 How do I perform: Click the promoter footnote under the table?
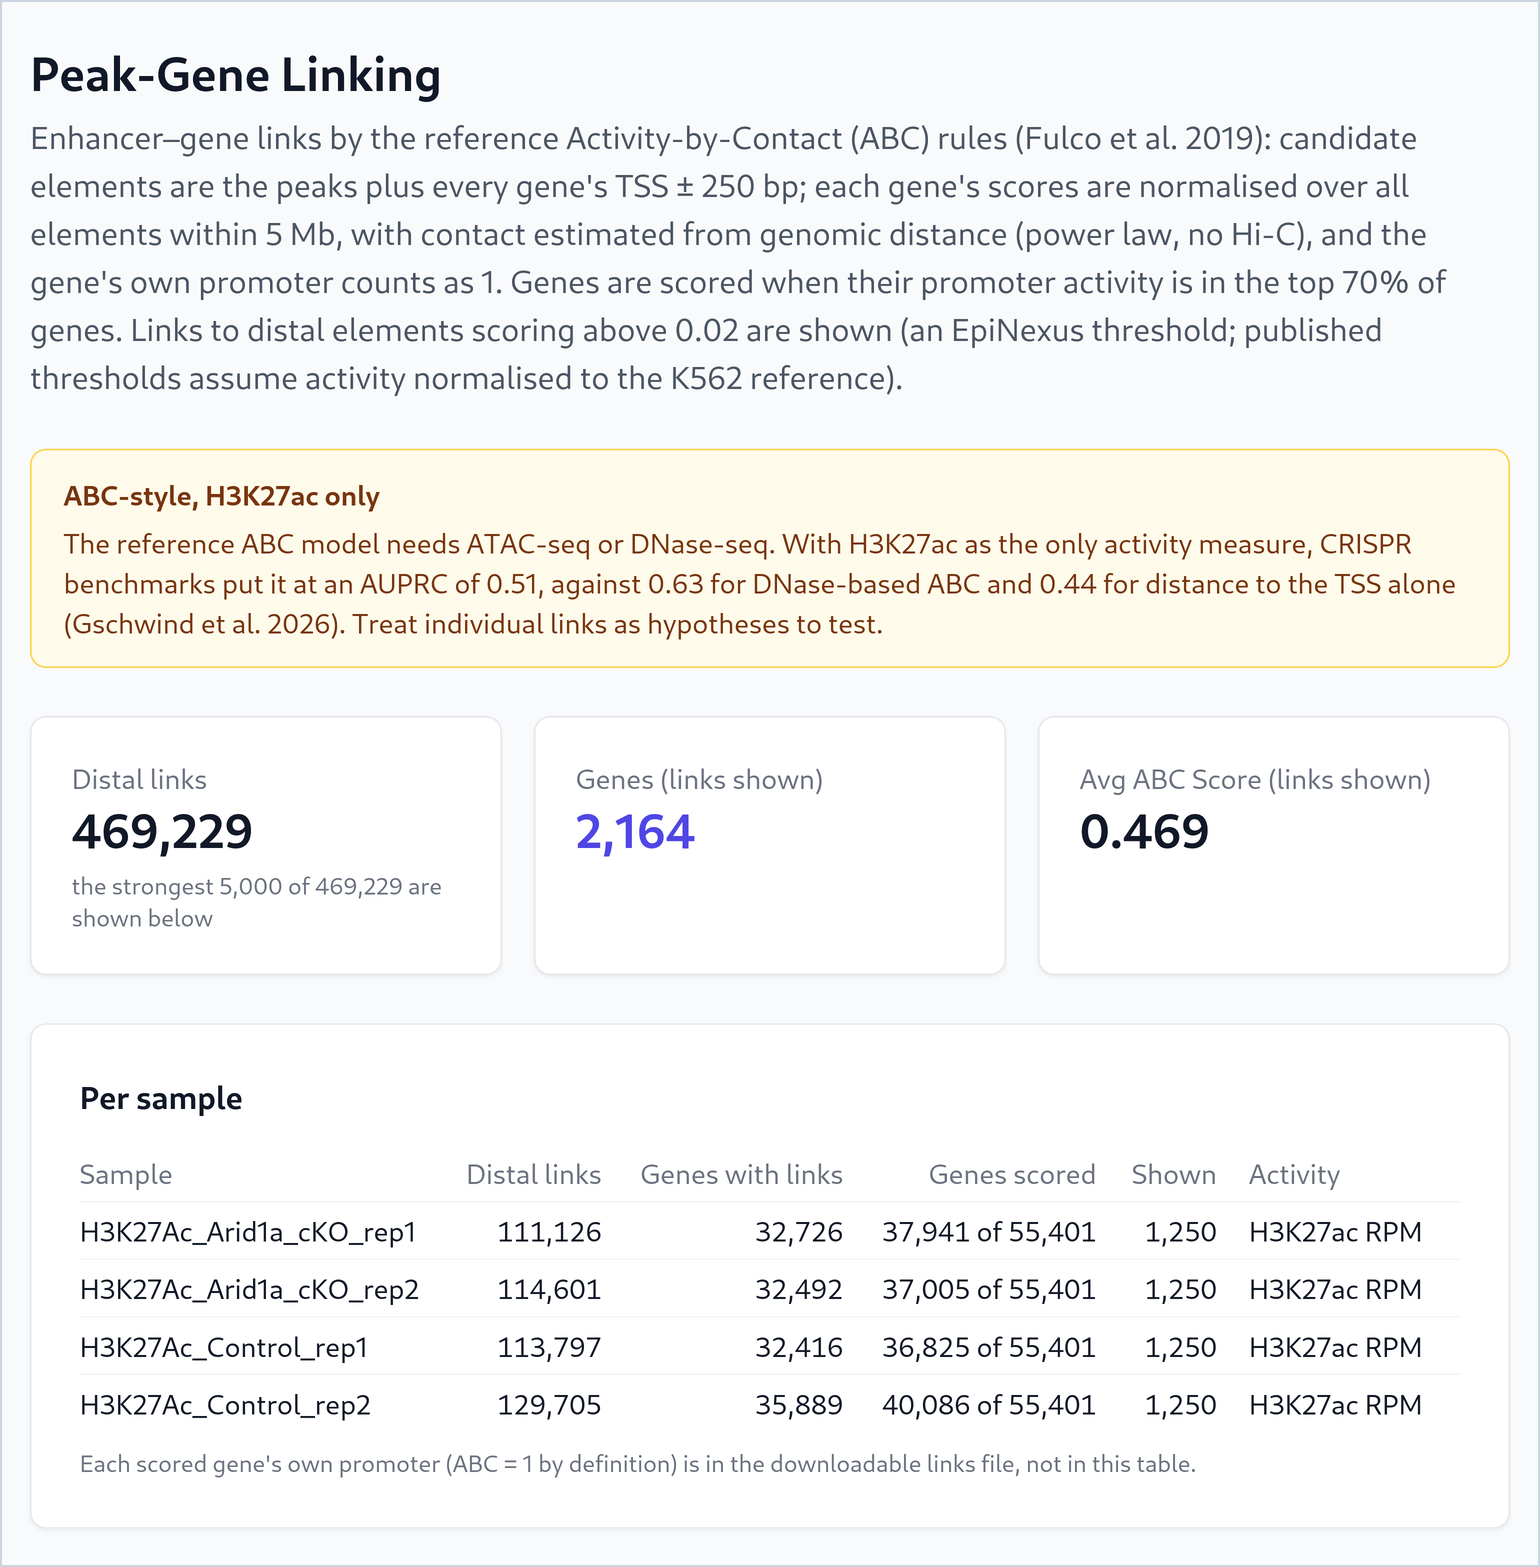pyautogui.click(x=638, y=1464)
